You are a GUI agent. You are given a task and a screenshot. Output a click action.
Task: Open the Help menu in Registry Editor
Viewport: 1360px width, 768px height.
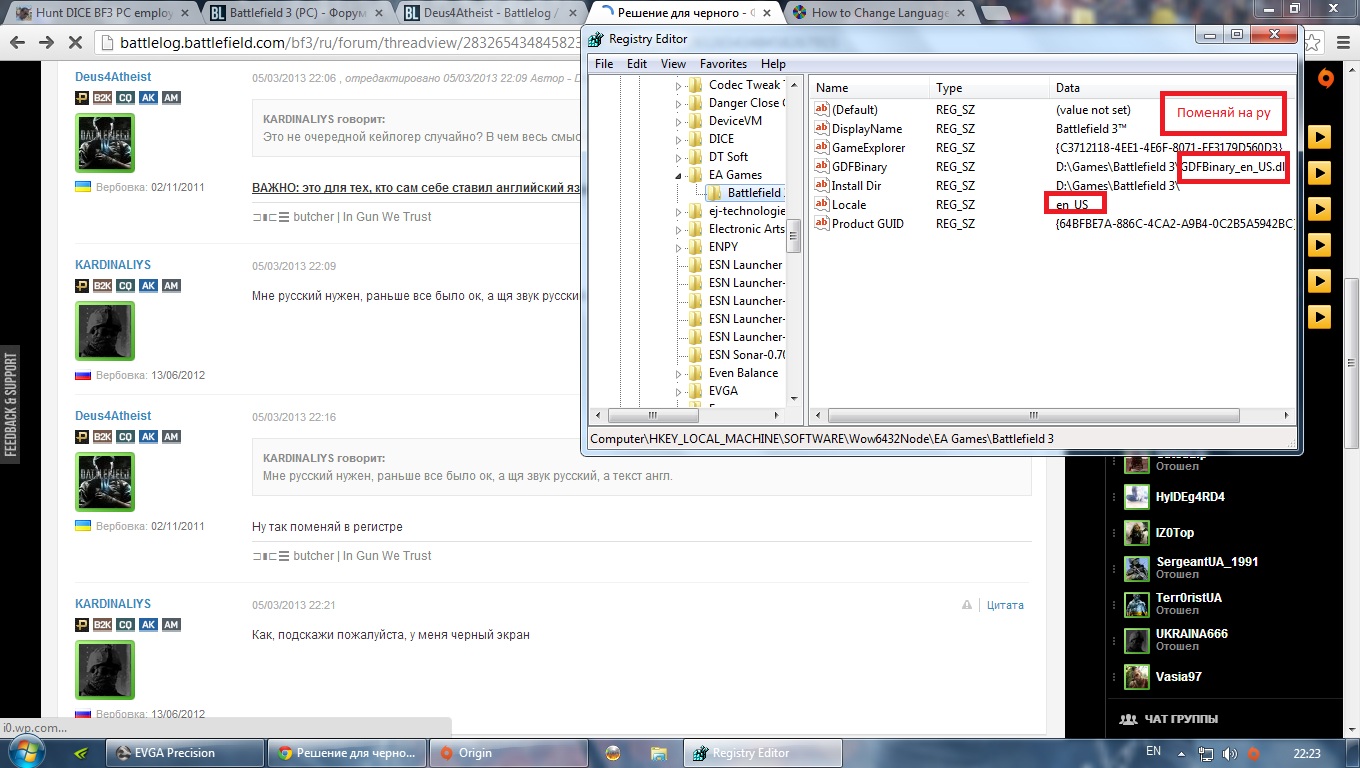(x=774, y=64)
